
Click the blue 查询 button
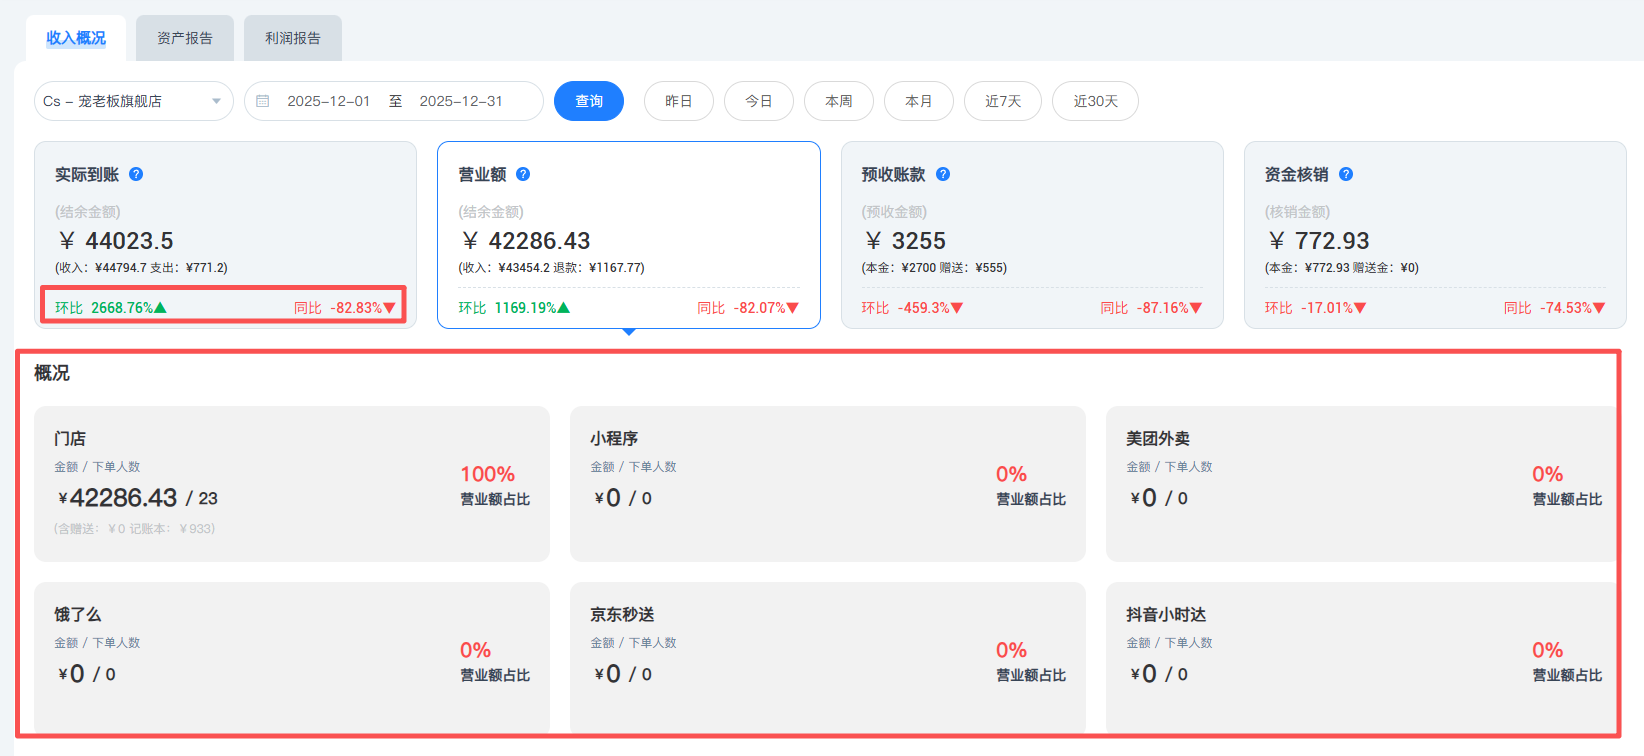click(x=589, y=101)
